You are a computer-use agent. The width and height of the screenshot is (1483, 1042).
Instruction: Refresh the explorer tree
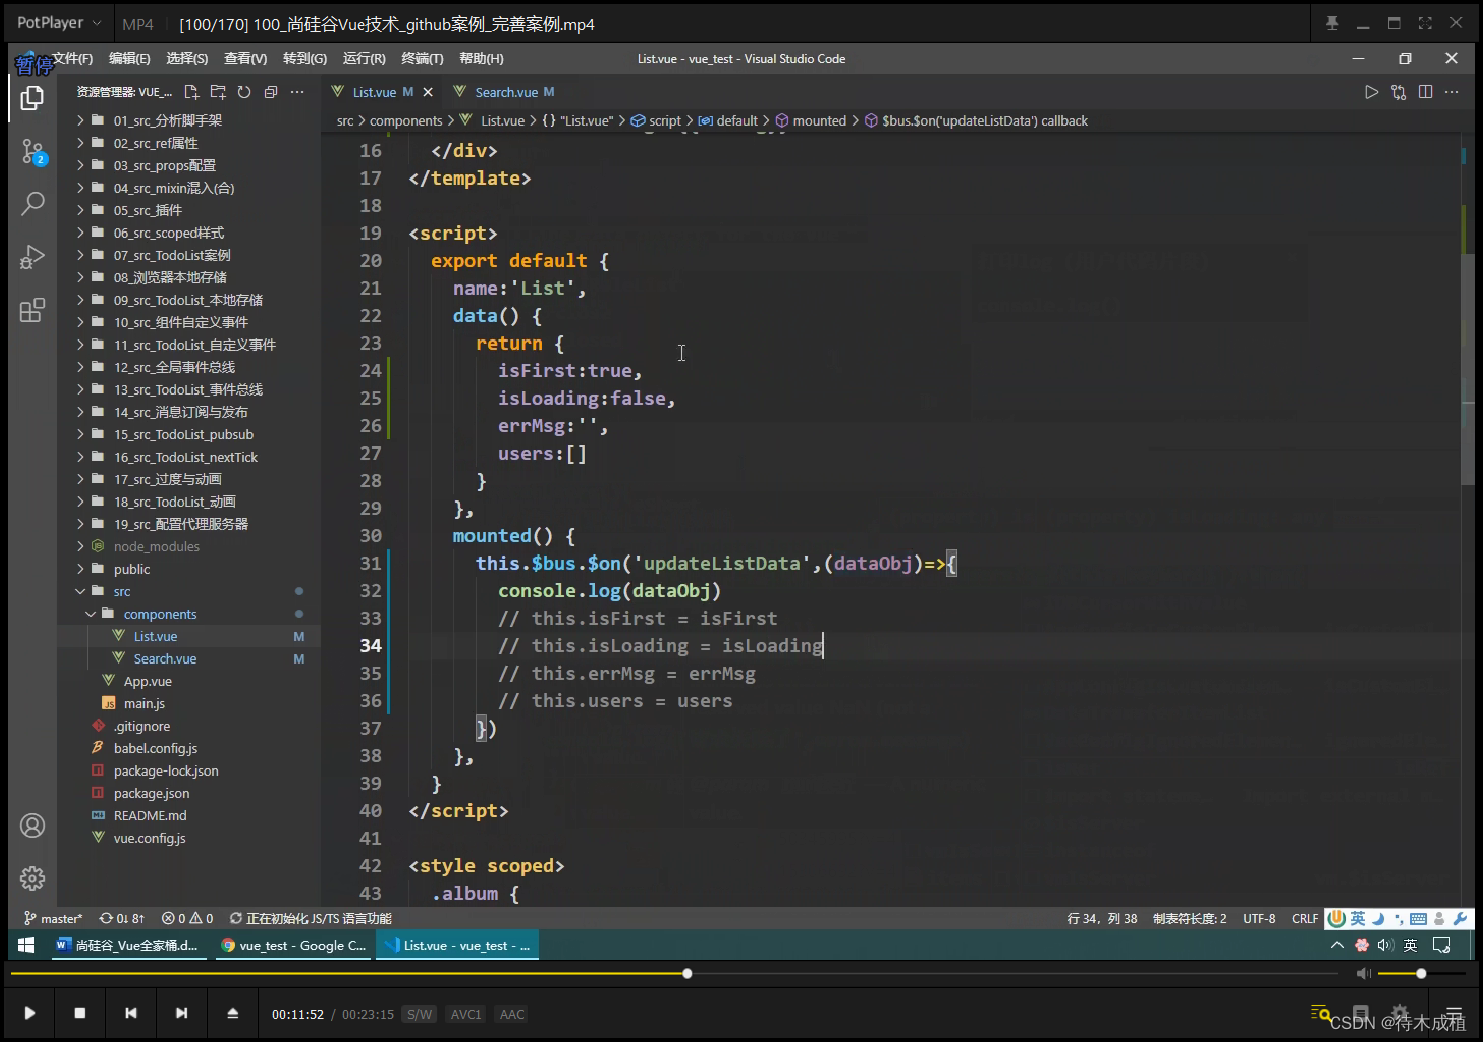(x=244, y=92)
